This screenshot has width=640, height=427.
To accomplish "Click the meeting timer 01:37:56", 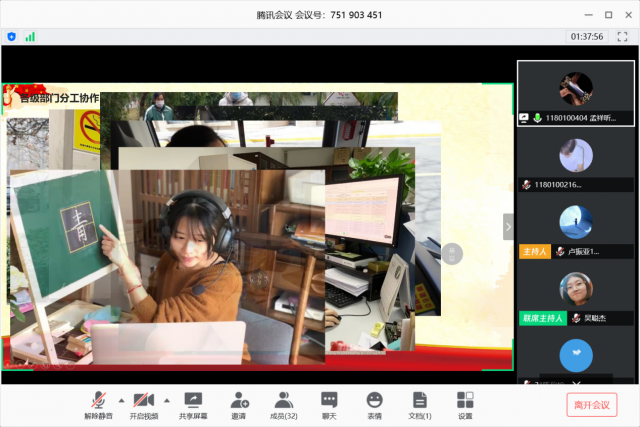I will coord(586,36).
